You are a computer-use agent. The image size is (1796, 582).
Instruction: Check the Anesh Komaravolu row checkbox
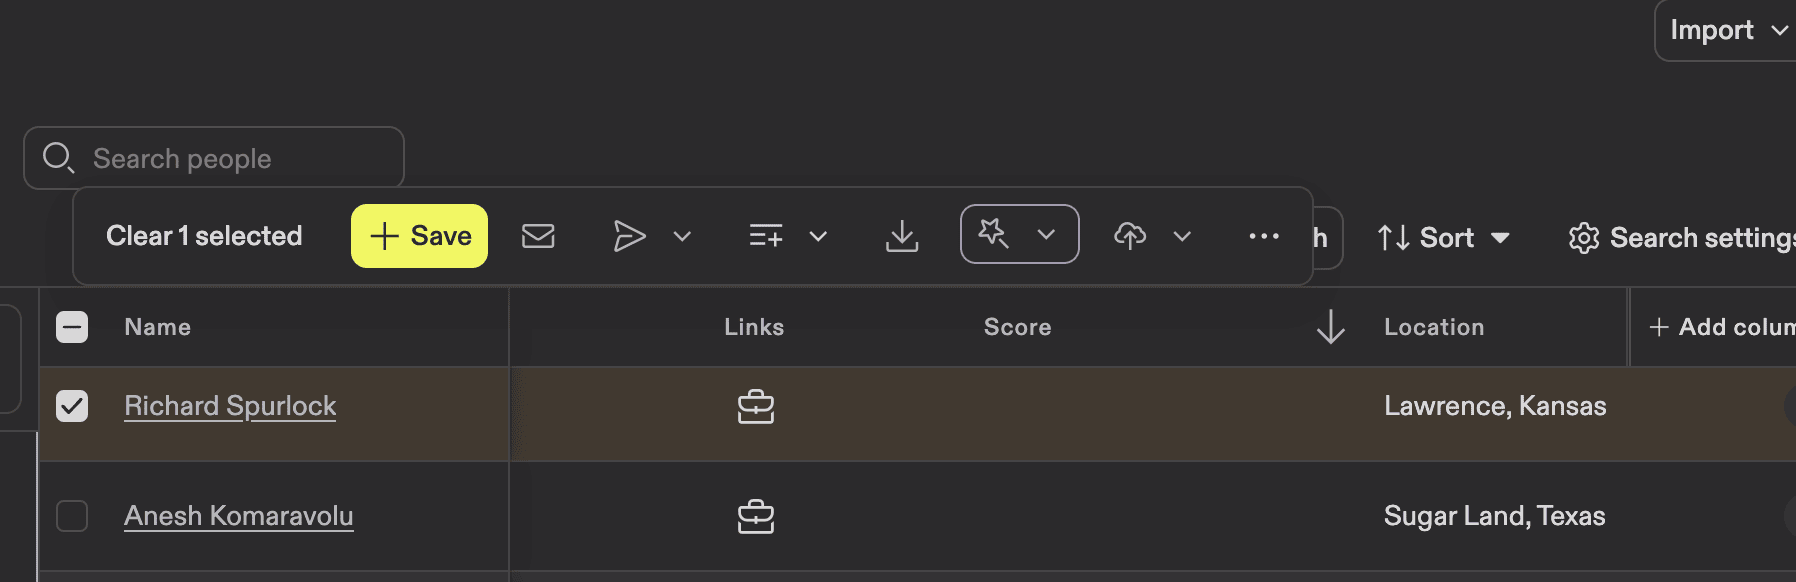pyautogui.click(x=71, y=516)
